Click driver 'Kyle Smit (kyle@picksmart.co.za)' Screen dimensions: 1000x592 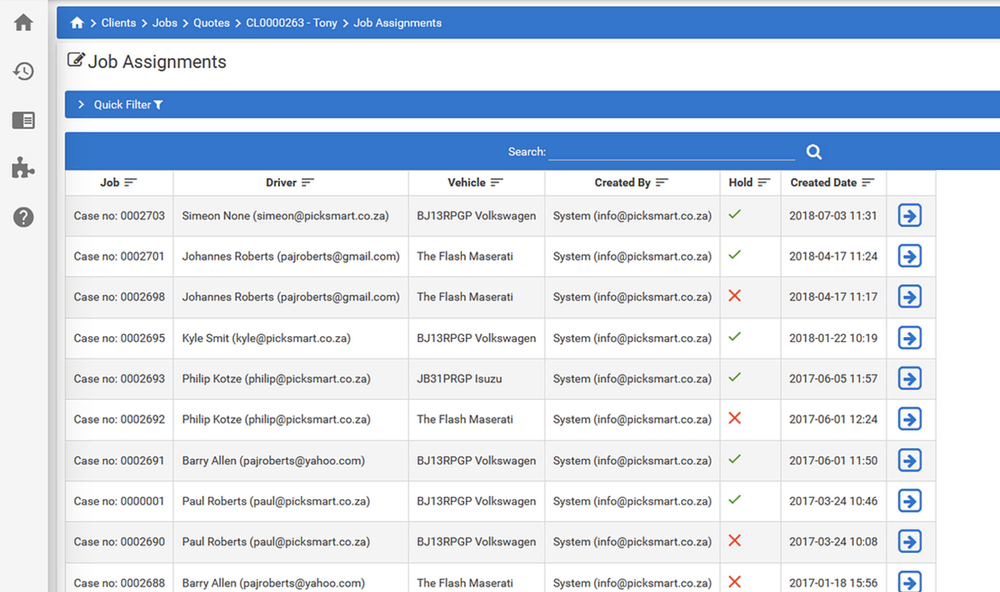point(266,338)
